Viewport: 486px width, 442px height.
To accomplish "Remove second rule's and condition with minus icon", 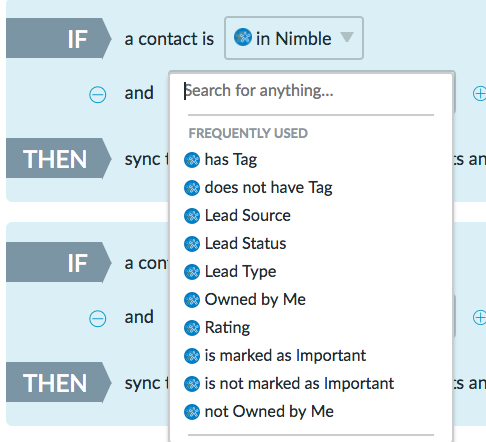I will point(98,318).
